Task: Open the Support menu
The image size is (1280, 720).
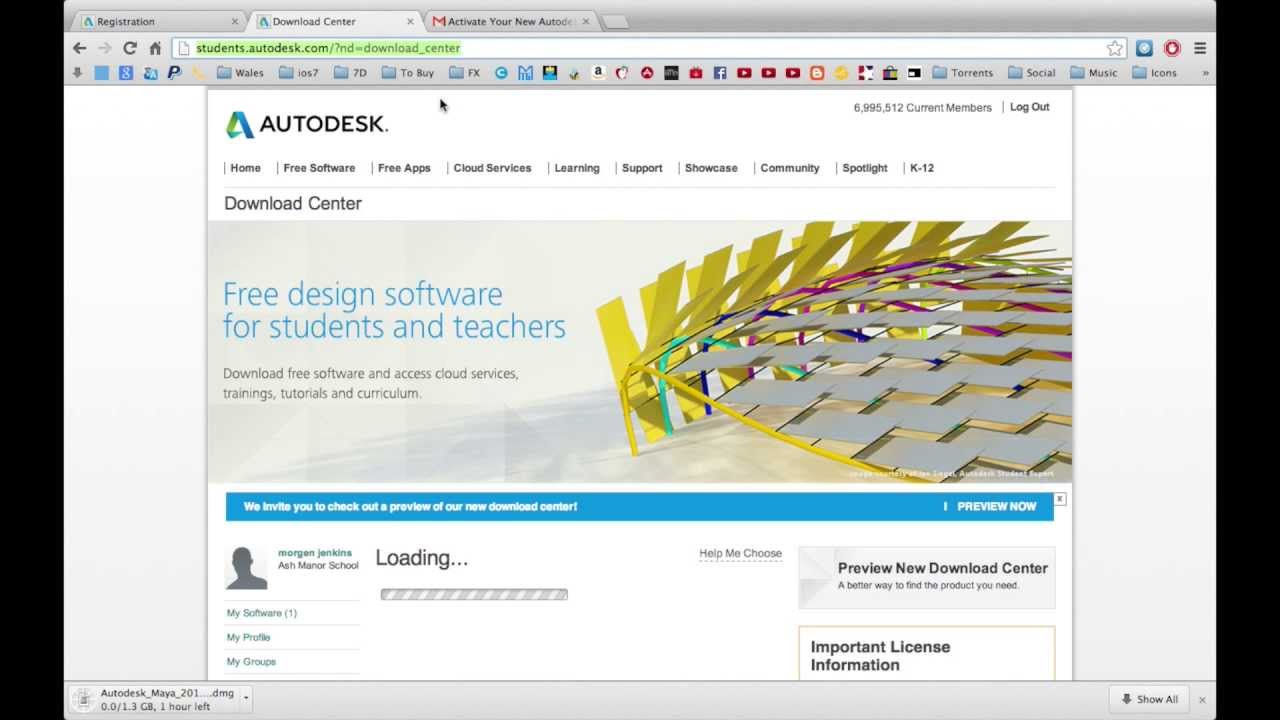Action: (642, 168)
